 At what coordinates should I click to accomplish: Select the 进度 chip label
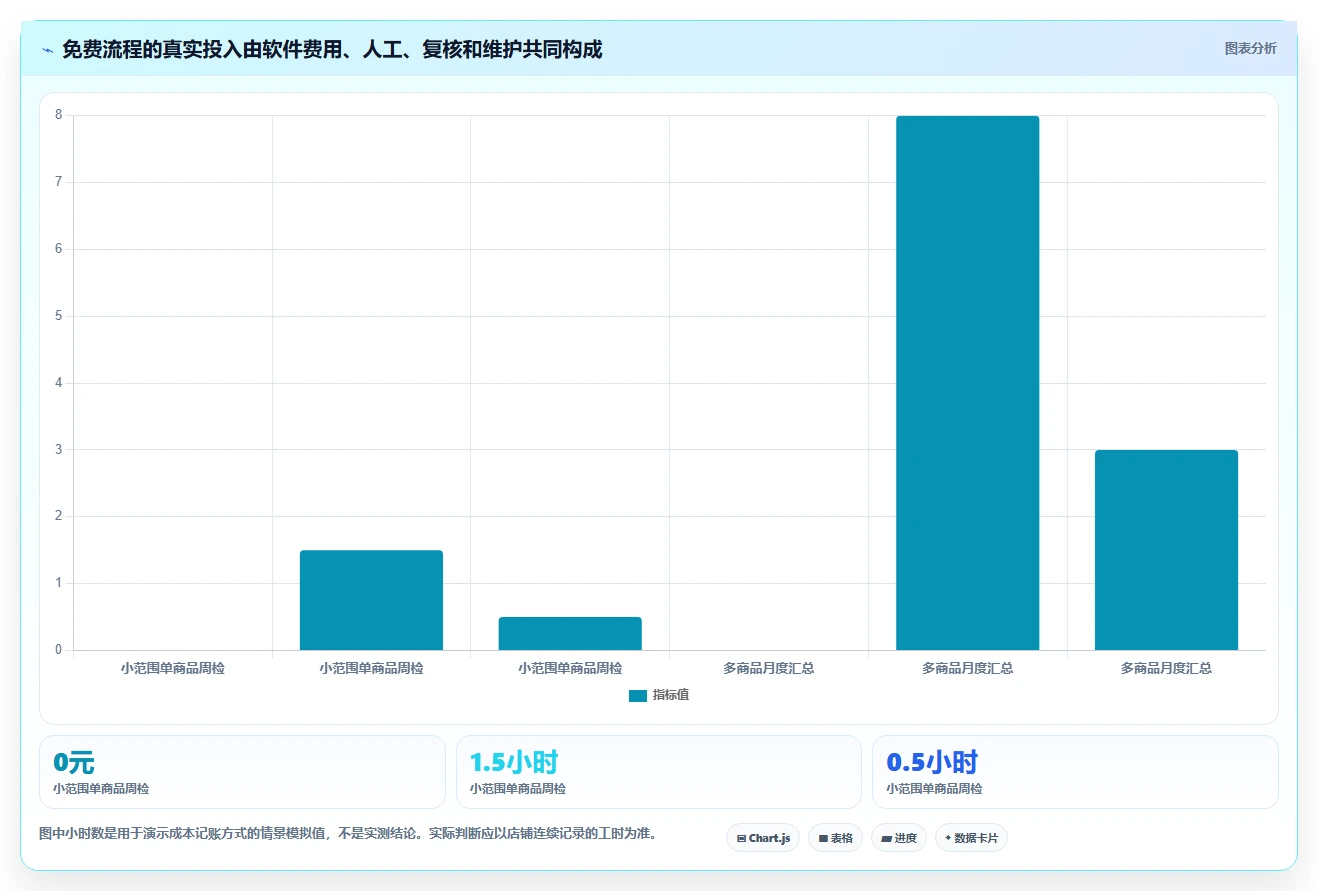906,839
